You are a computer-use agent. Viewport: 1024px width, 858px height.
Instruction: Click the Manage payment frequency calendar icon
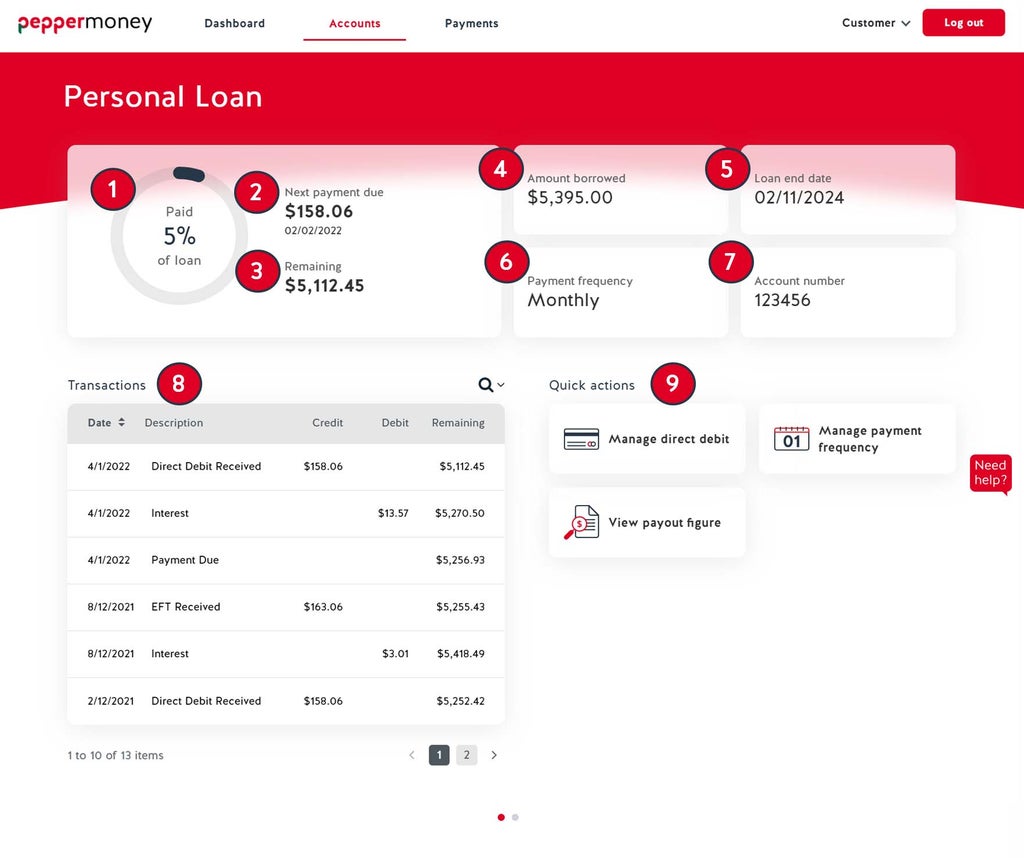click(x=790, y=439)
